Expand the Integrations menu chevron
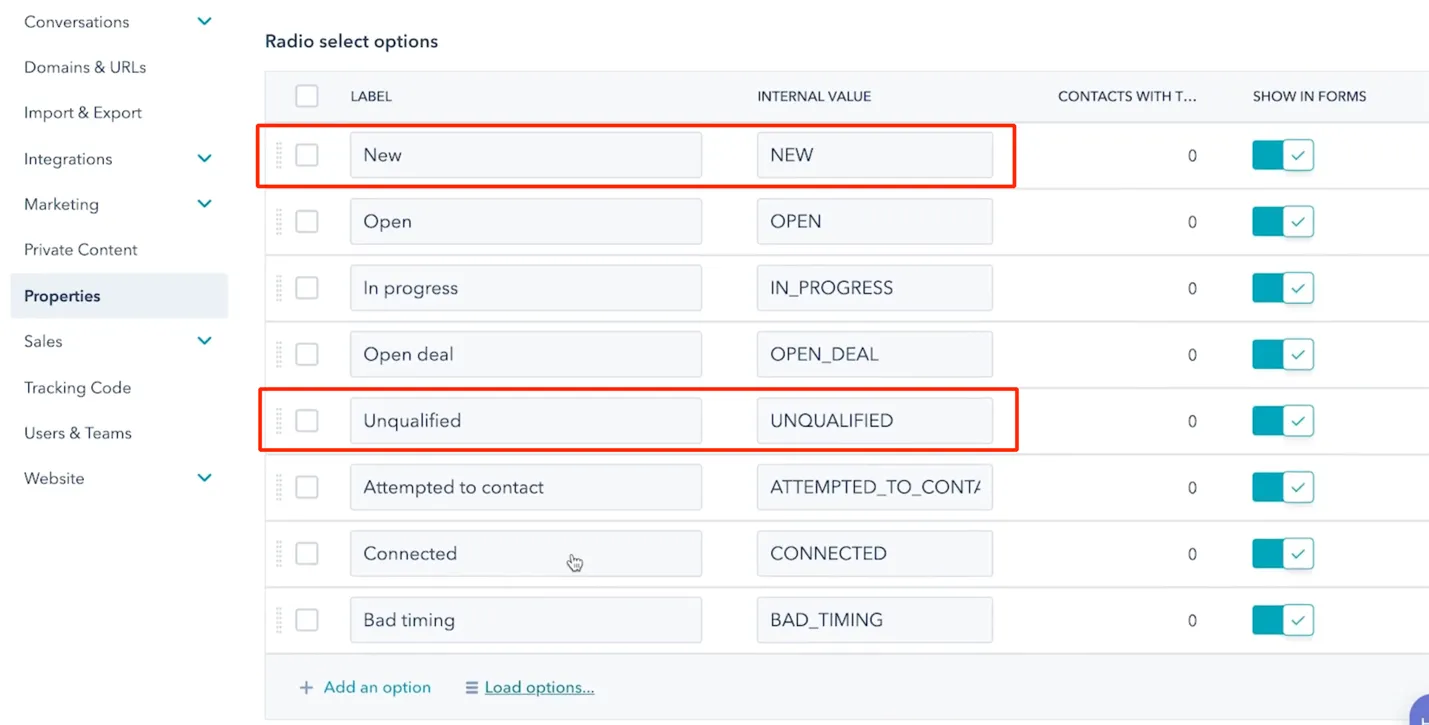Screen dimensions: 1429x725 [x=204, y=159]
